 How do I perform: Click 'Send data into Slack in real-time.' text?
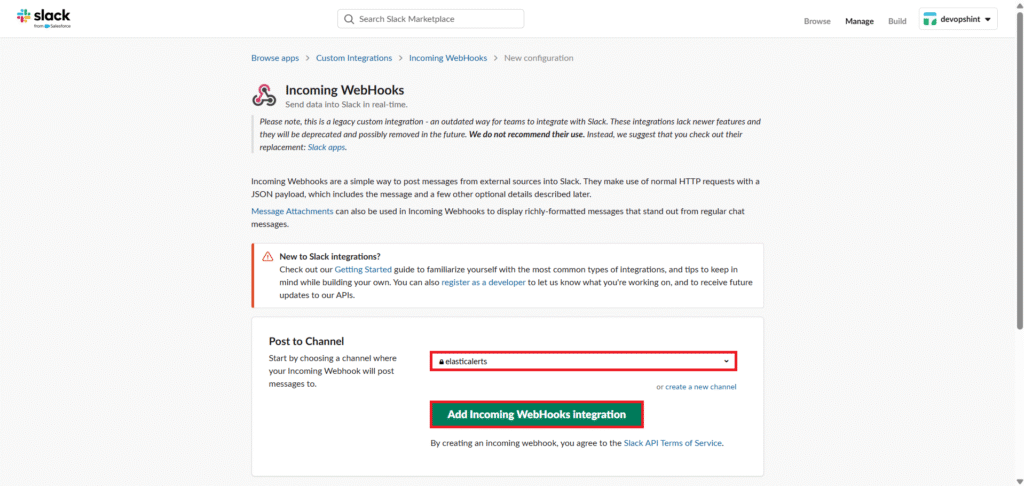tap(347, 104)
